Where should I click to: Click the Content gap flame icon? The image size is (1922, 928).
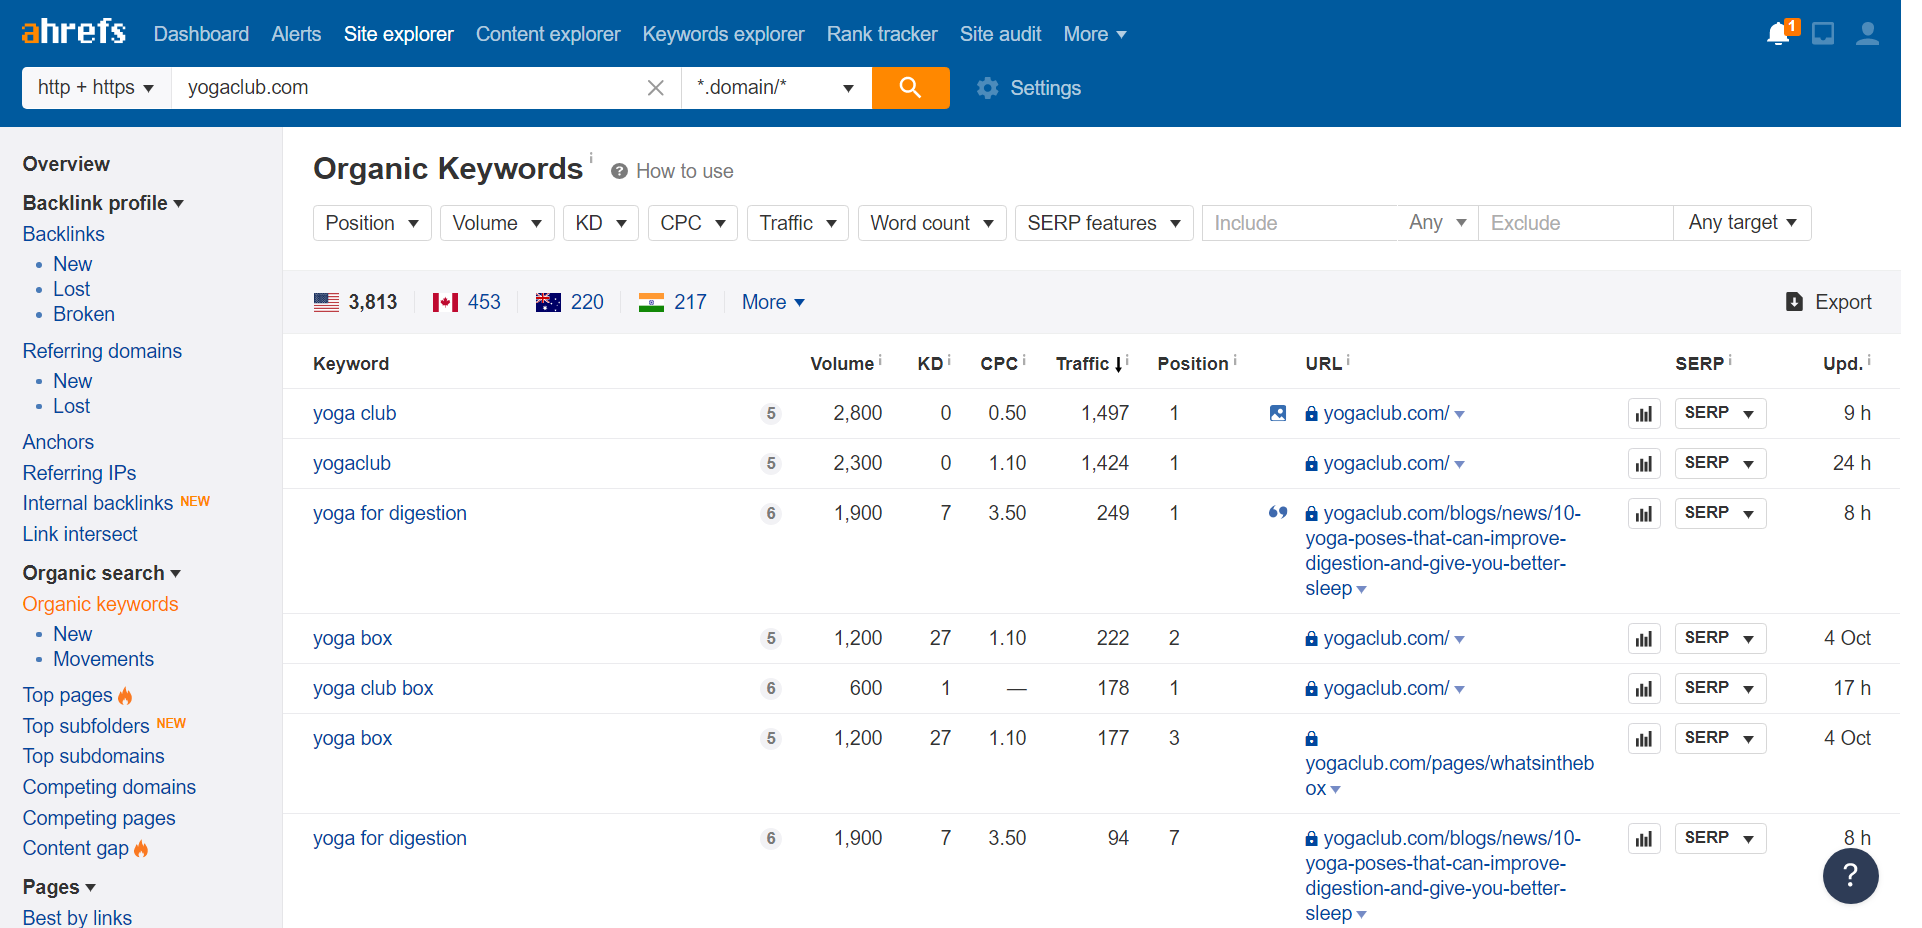[x=141, y=848]
